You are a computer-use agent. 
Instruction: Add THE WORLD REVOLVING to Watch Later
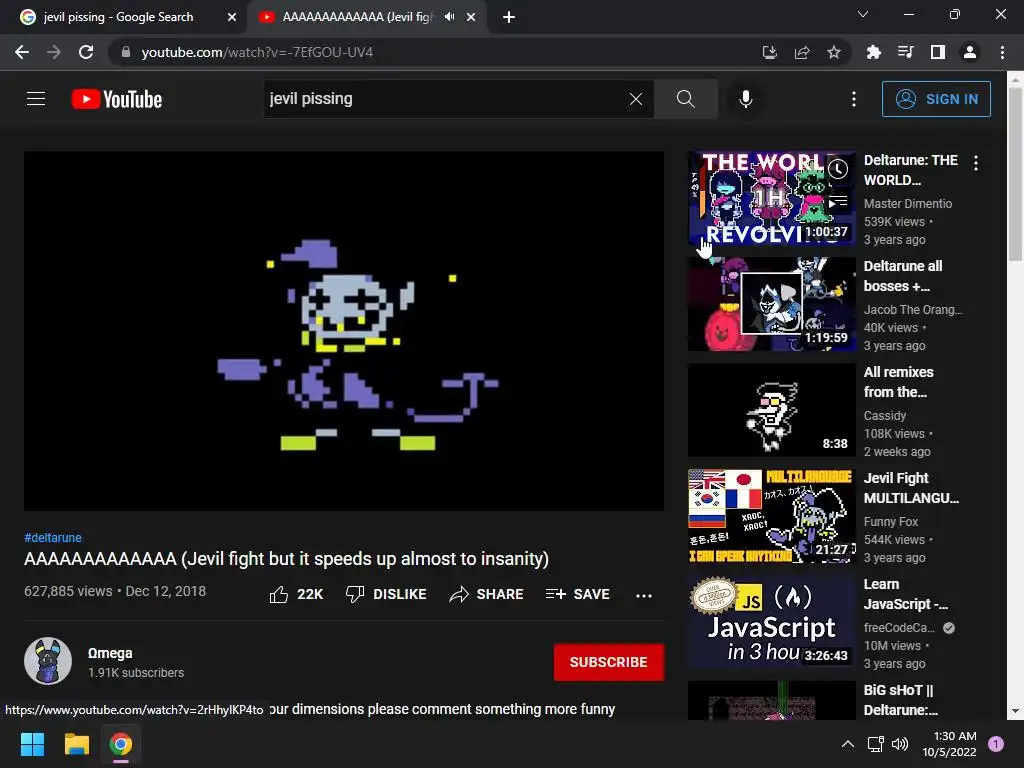point(838,170)
